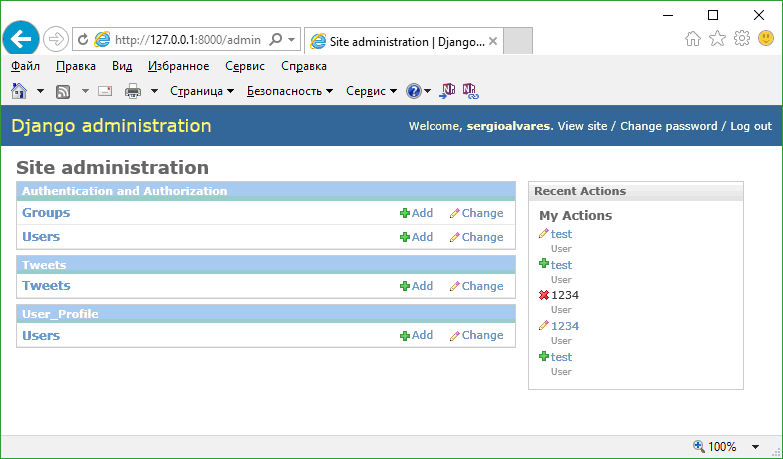
Task: Expand the zoom level dropdown arrow
Action: (x=756, y=447)
